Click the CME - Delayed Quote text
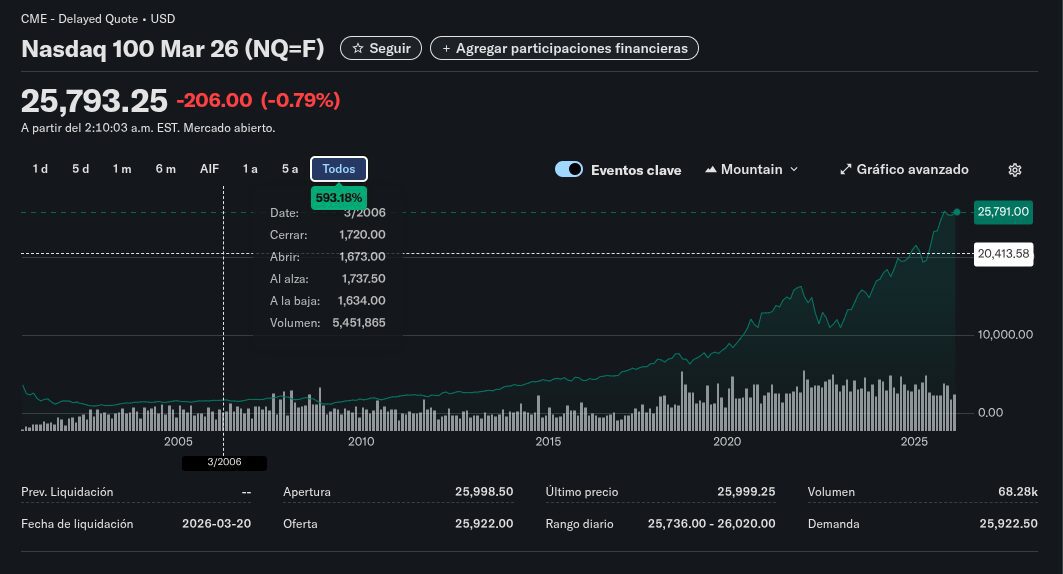1063x574 pixels. (x=79, y=19)
